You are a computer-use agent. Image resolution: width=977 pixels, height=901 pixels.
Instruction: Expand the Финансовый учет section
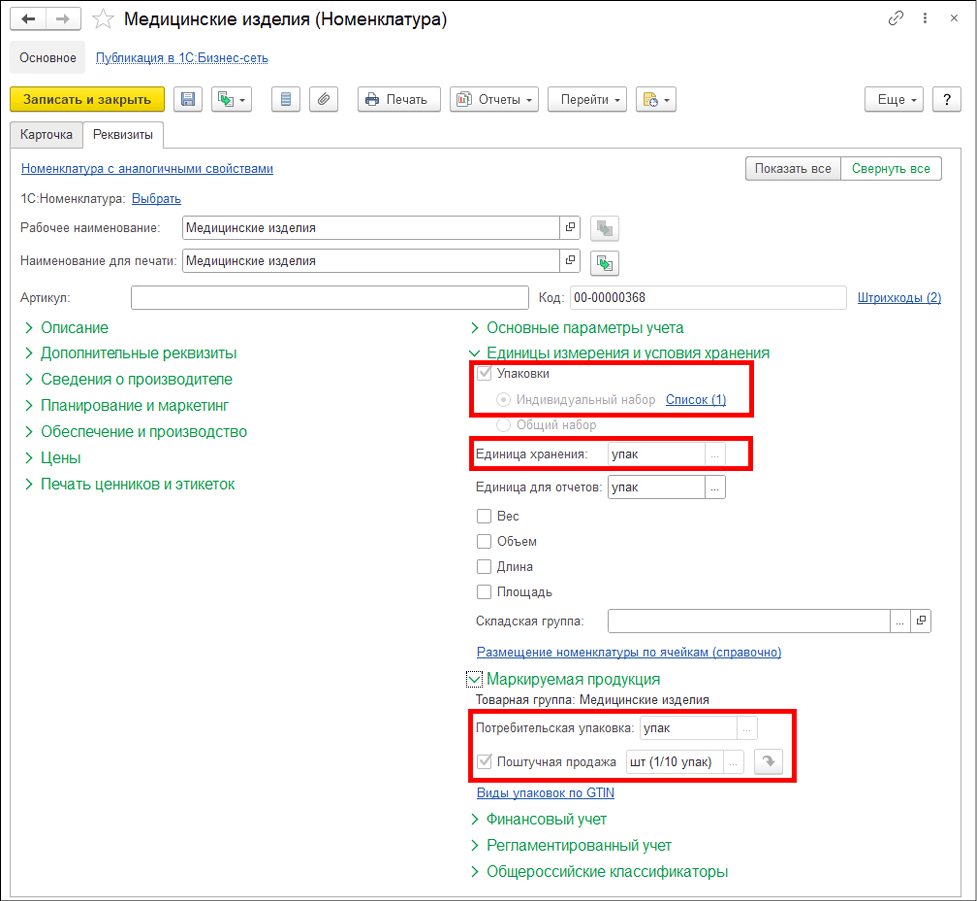(x=546, y=819)
